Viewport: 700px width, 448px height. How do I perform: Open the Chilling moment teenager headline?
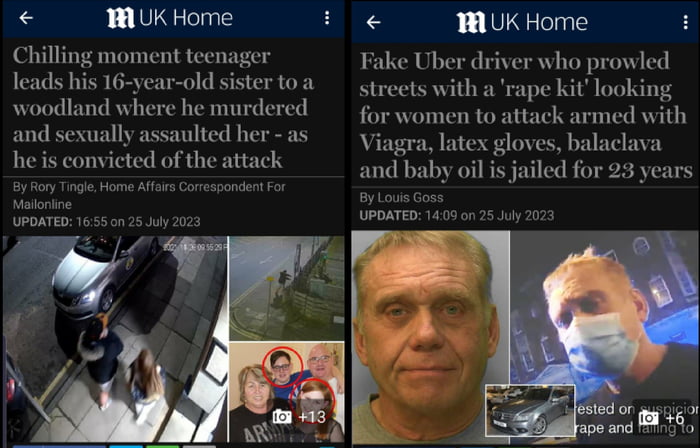163,108
